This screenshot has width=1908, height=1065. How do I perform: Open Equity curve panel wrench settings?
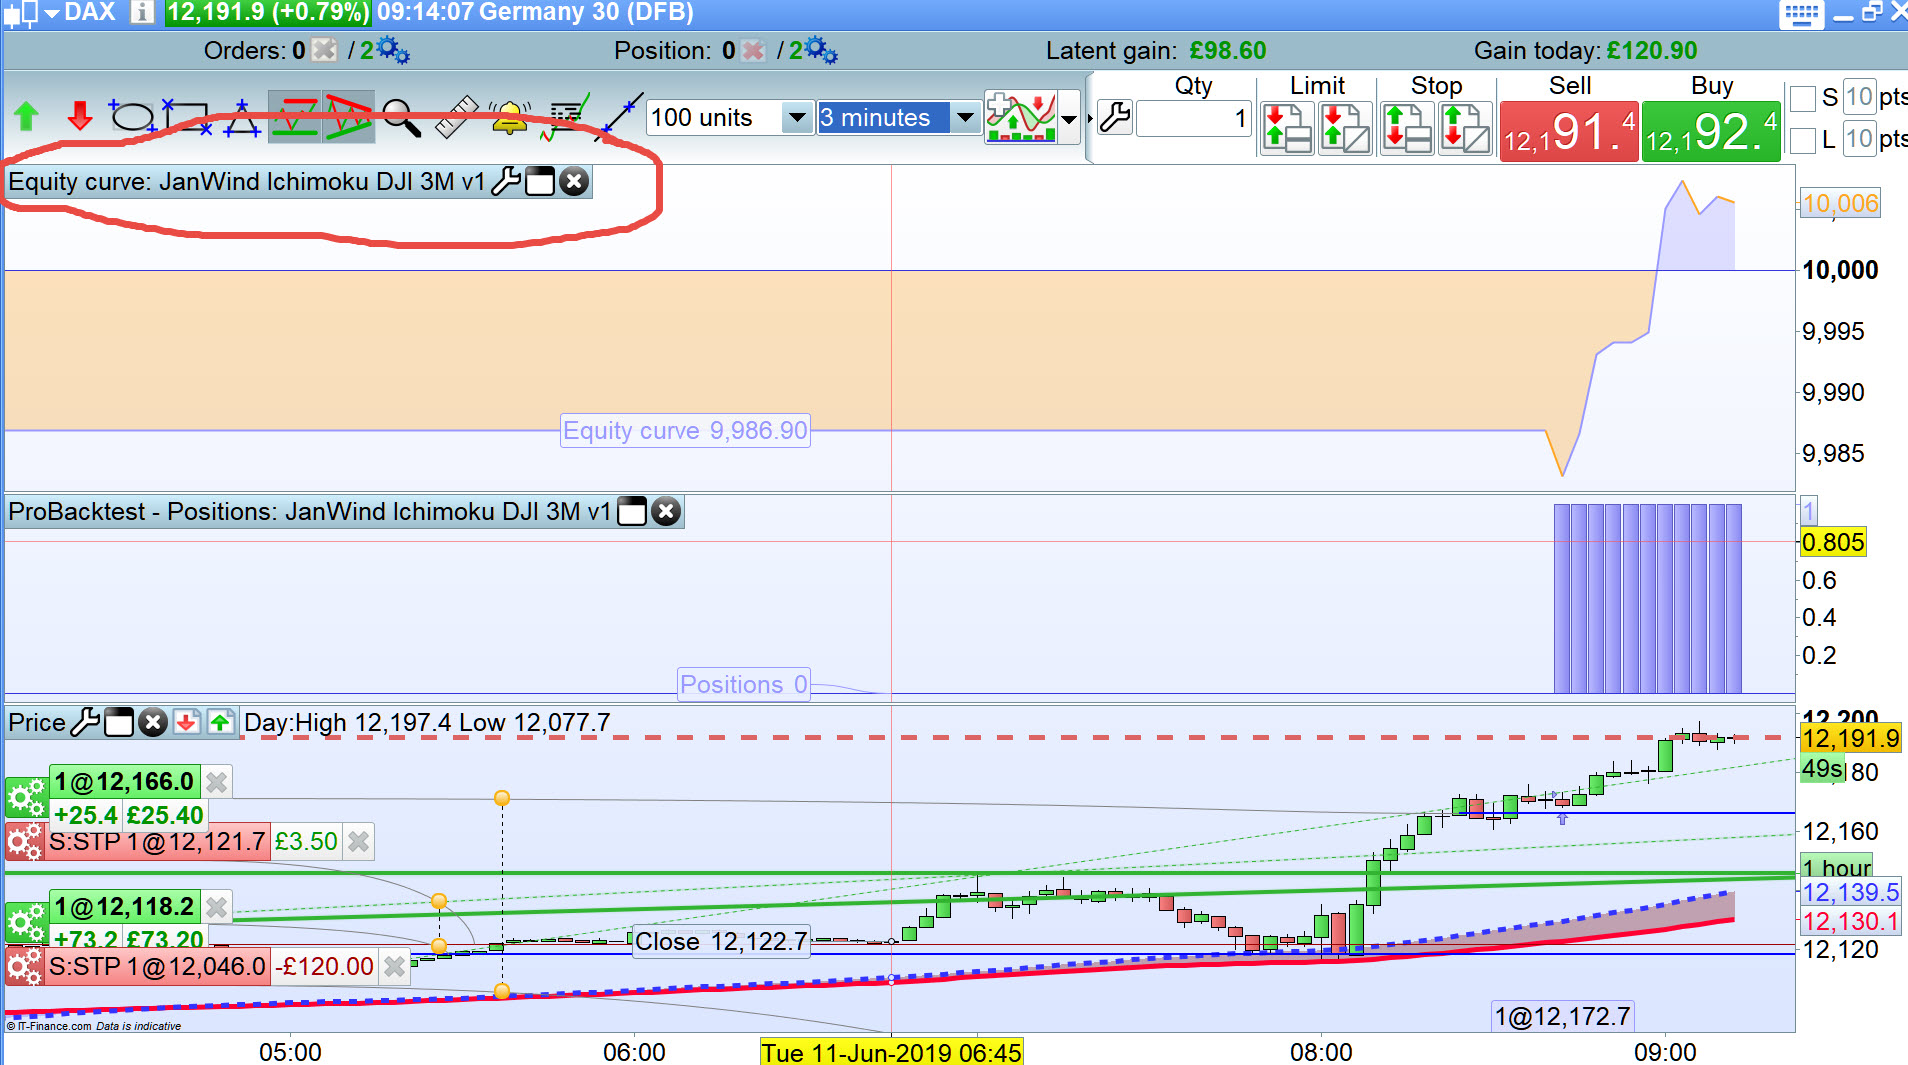pyautogui.click(x=507, y=181)
